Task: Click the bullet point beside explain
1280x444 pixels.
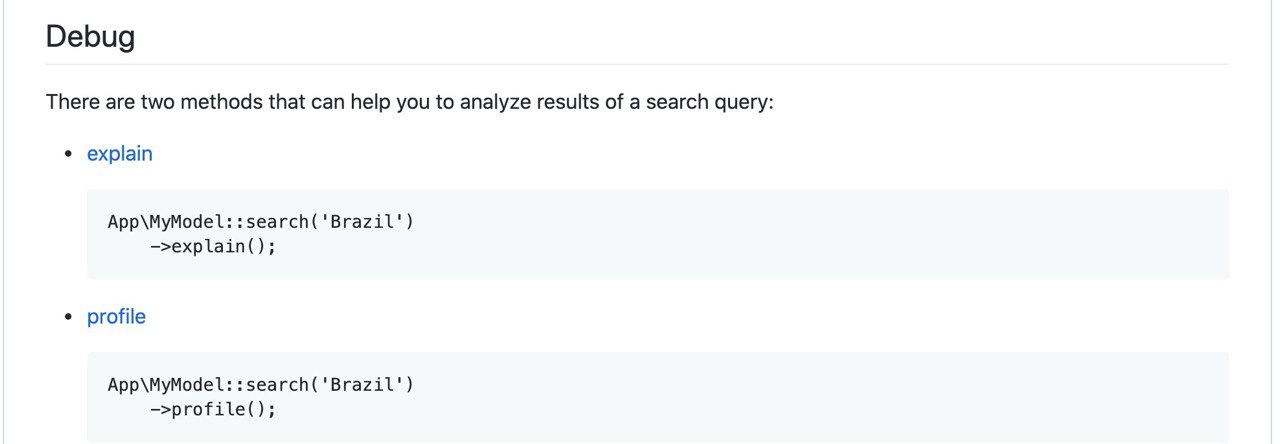Action: (68, 154)
